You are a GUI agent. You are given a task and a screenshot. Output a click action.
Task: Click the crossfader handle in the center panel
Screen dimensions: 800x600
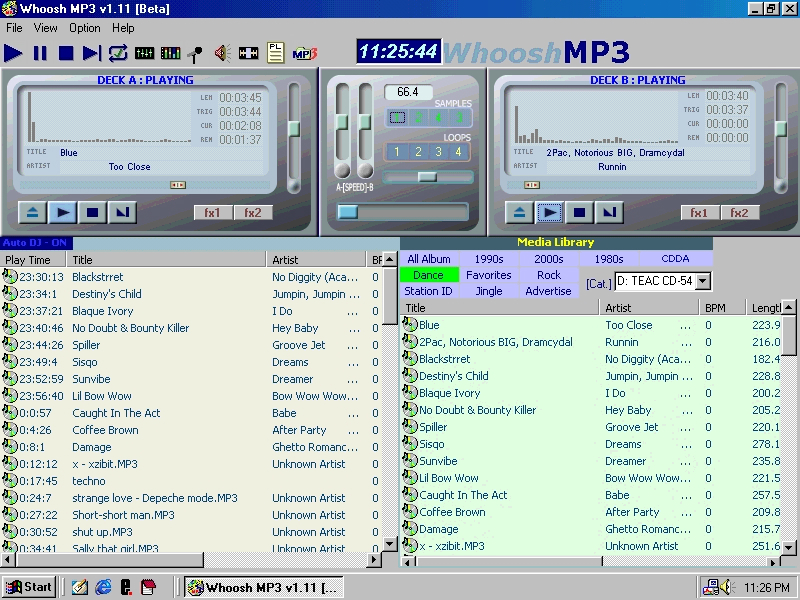pos(347,212)
